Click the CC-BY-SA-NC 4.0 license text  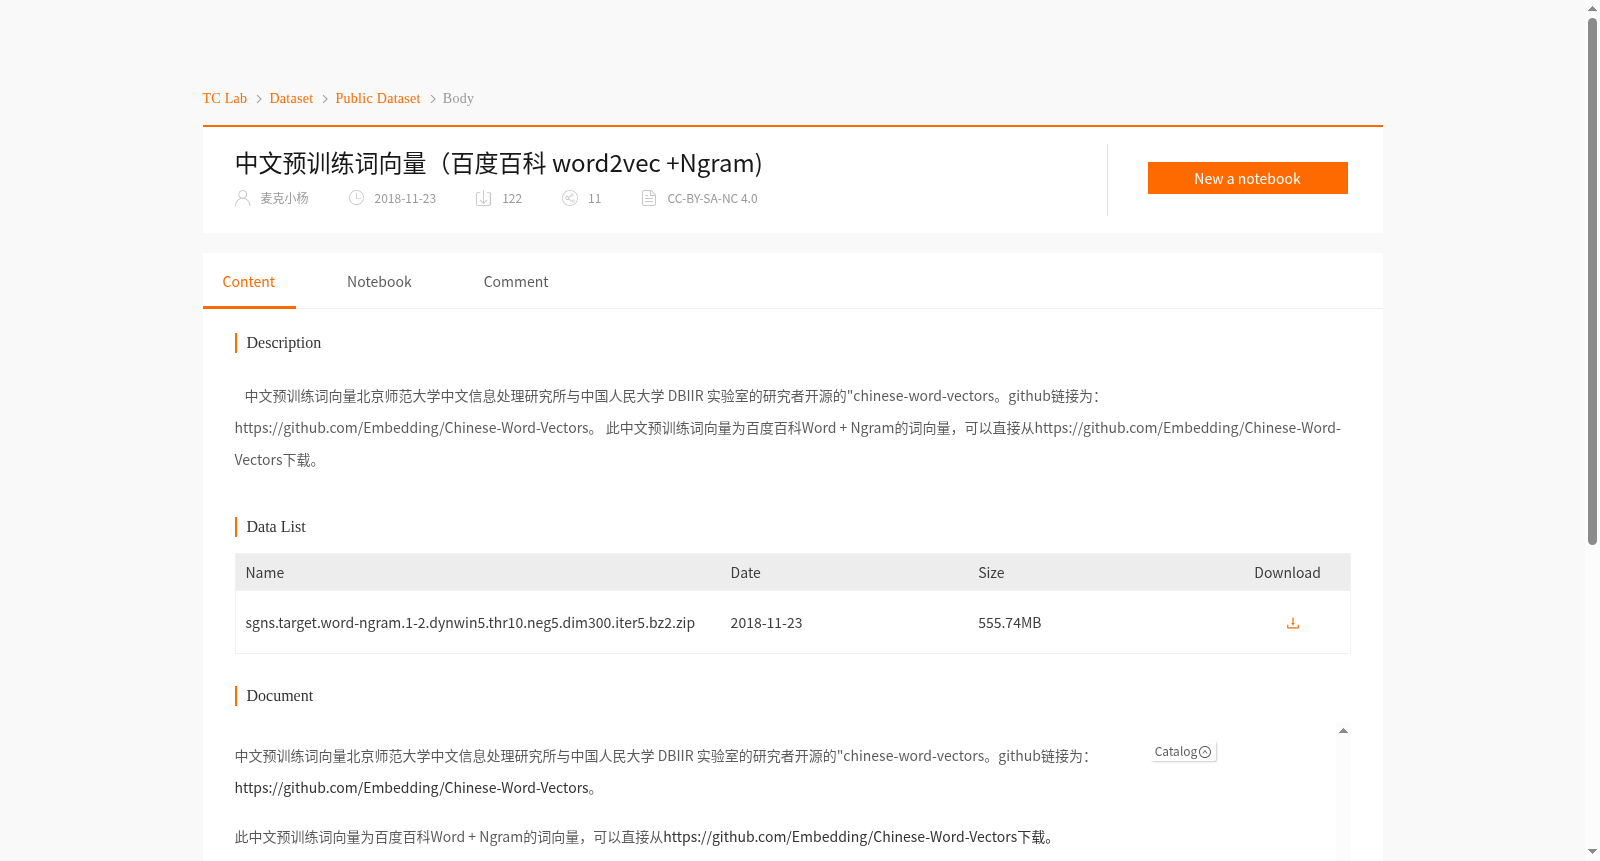[712, 198]
